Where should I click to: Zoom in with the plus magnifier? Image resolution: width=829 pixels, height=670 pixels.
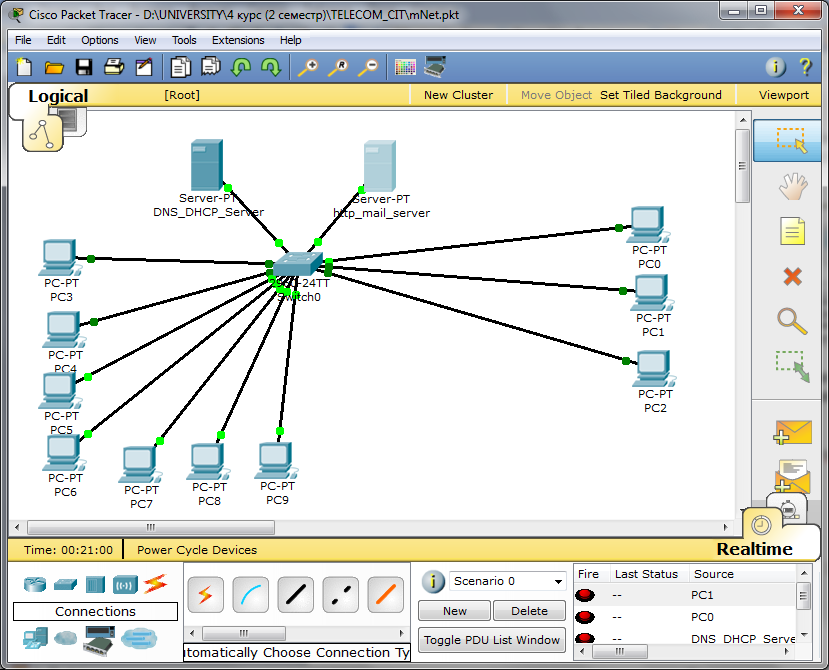coord(308,67)
